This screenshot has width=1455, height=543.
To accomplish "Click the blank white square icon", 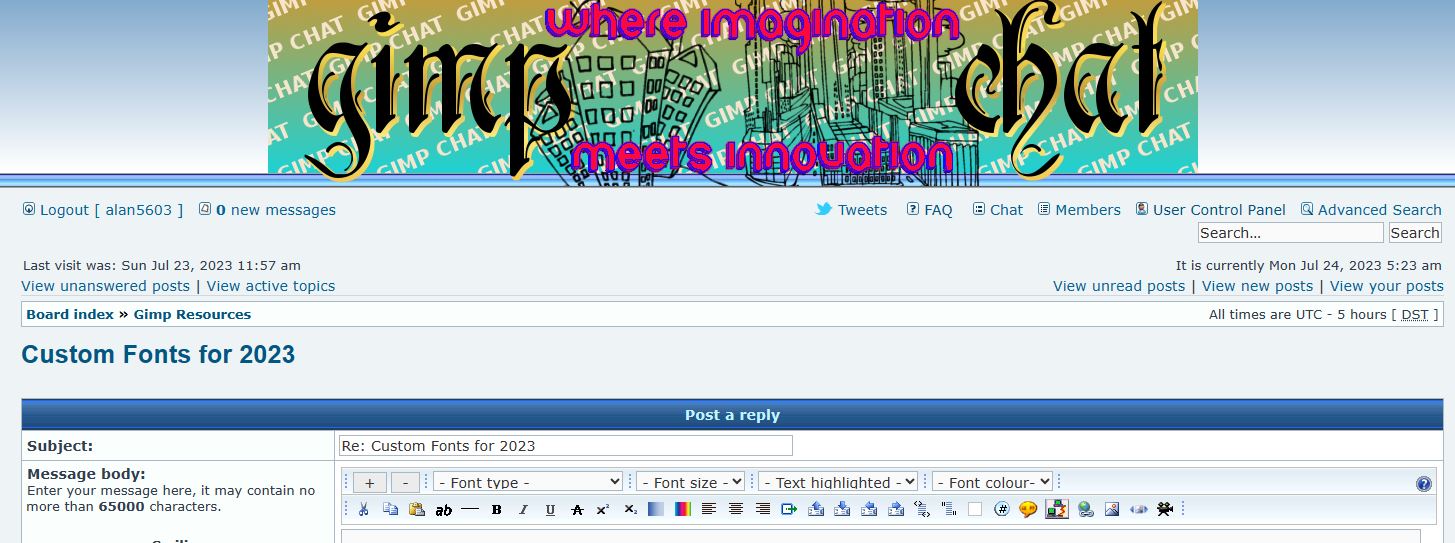I will pyautogui.click(x=975, y=509).
